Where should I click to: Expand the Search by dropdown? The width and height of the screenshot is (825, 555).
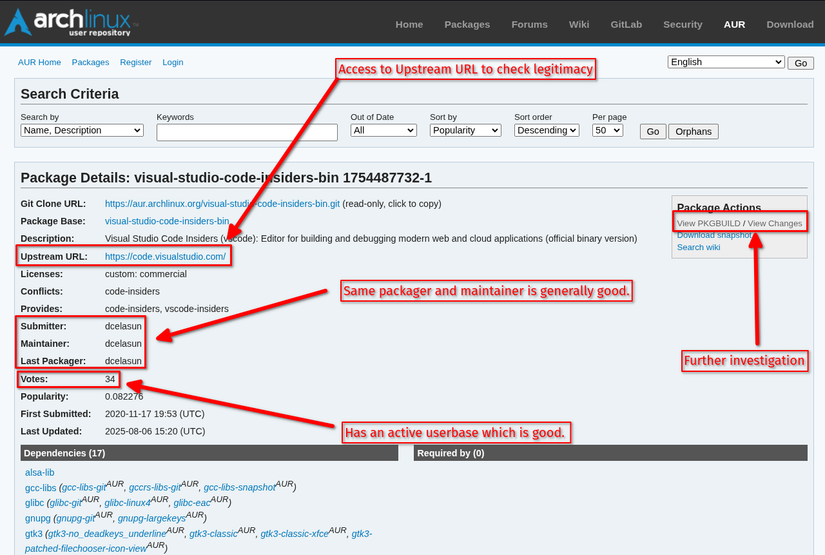tap(82, 130)
